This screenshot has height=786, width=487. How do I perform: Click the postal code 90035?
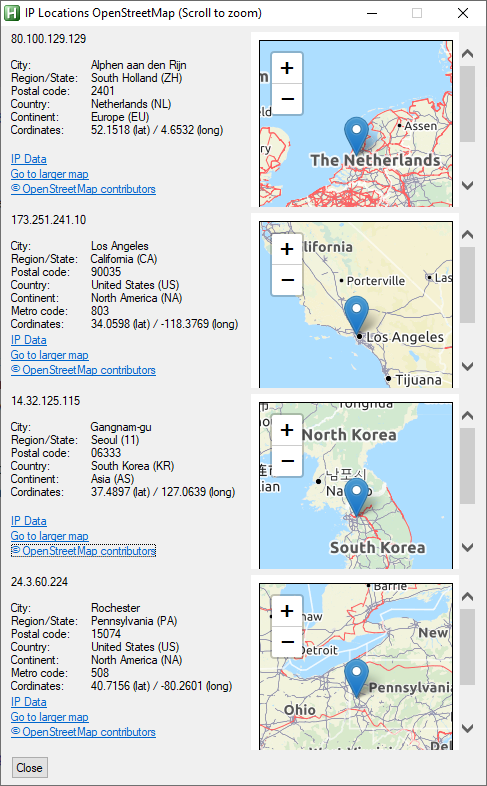[x=106, y=272]
